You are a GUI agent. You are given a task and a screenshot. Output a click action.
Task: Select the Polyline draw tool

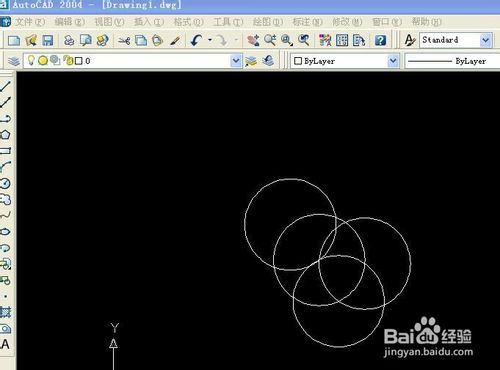click(x=5, y=119)
